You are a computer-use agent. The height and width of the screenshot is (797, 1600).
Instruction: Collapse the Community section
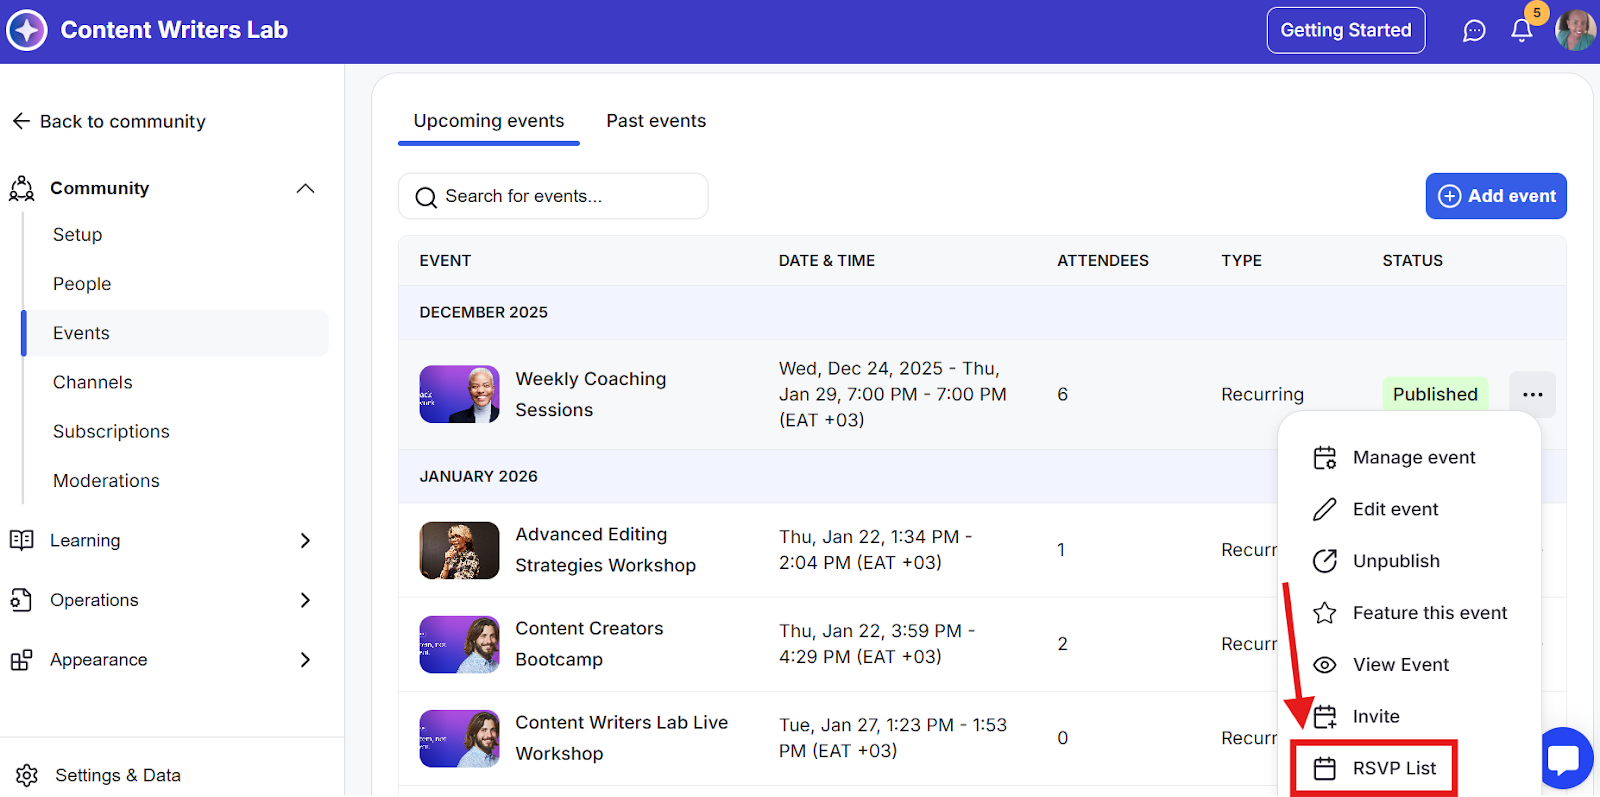(305, 188)
